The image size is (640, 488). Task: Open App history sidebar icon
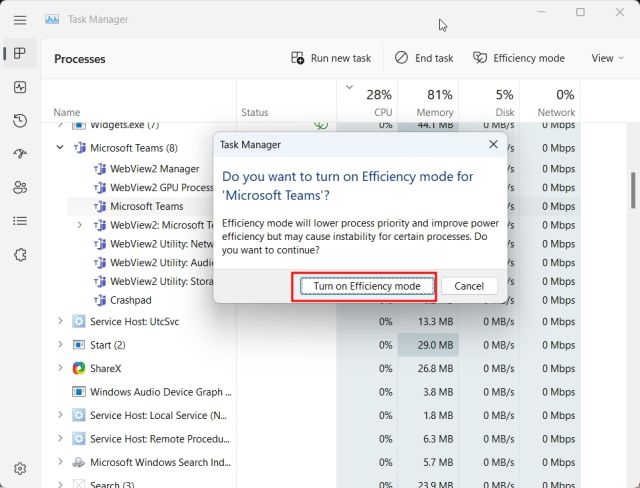[x=20, y=121]
